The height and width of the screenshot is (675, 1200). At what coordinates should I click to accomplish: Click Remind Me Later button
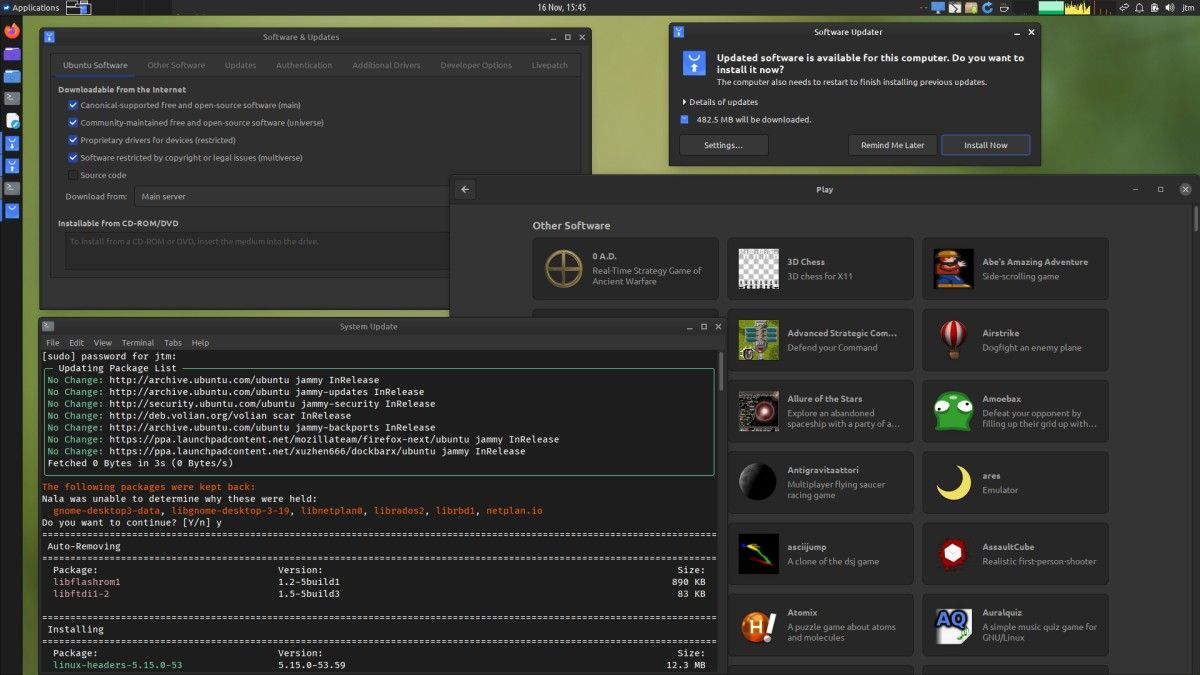892,145
